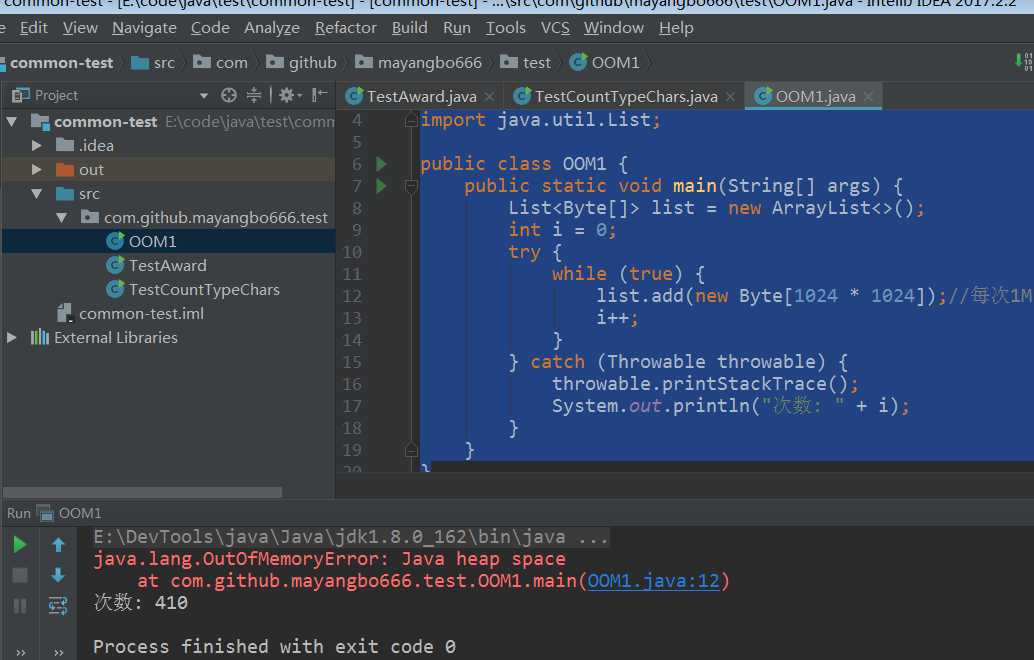Select OOM1 run configuration tab
The height and width of the screenshot is (660, 1034).
69,513
